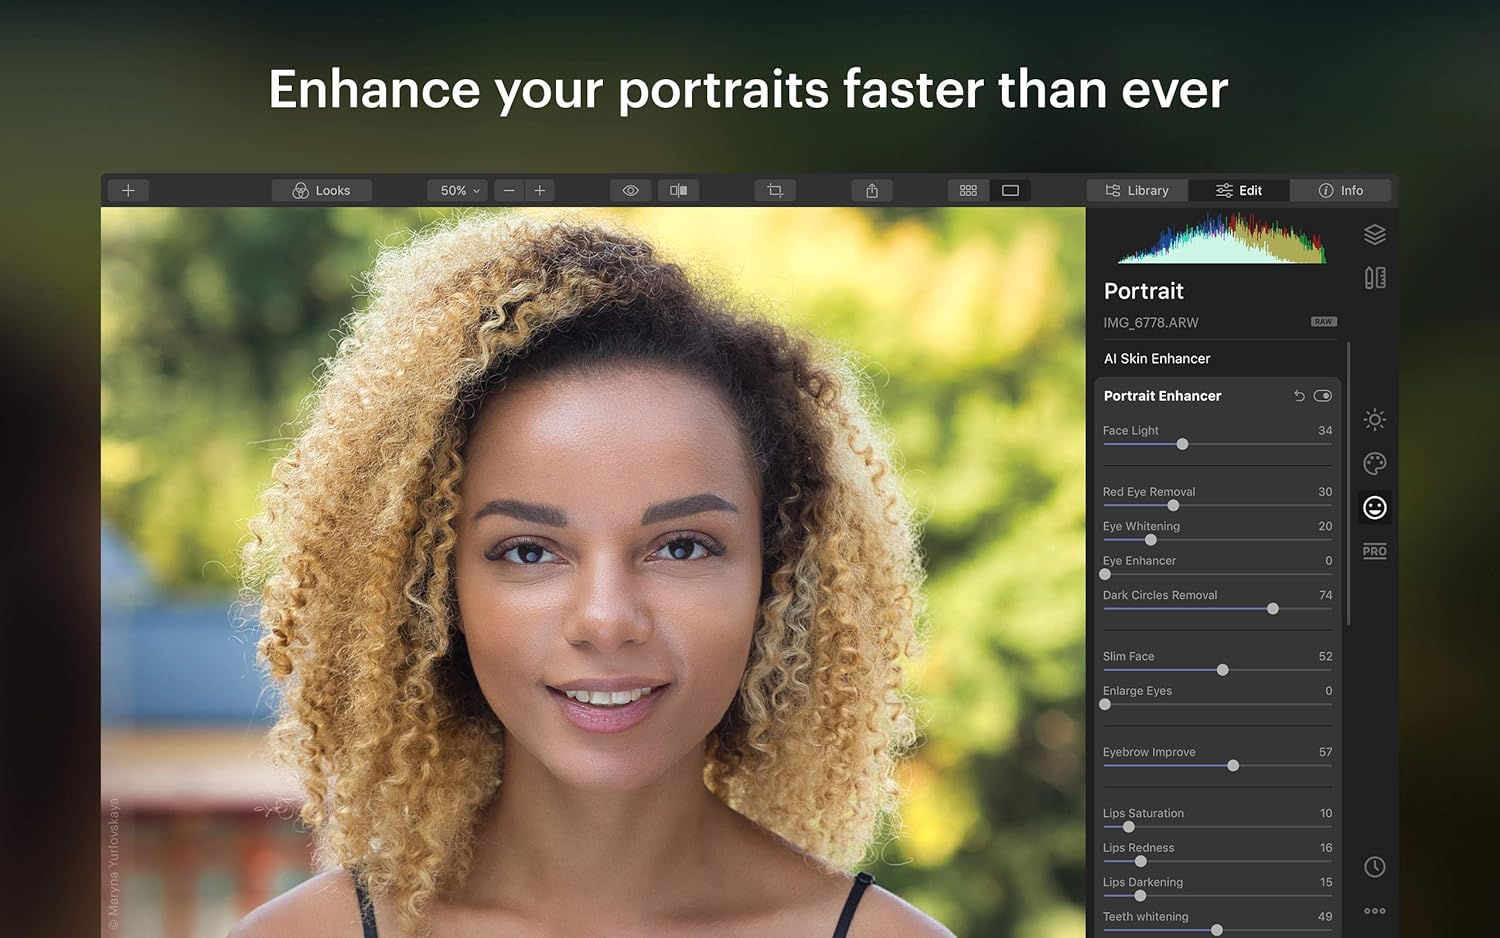Click the Face Light value 34
This screenshot has height=938, width=1500.
[x=1325, y=431]
